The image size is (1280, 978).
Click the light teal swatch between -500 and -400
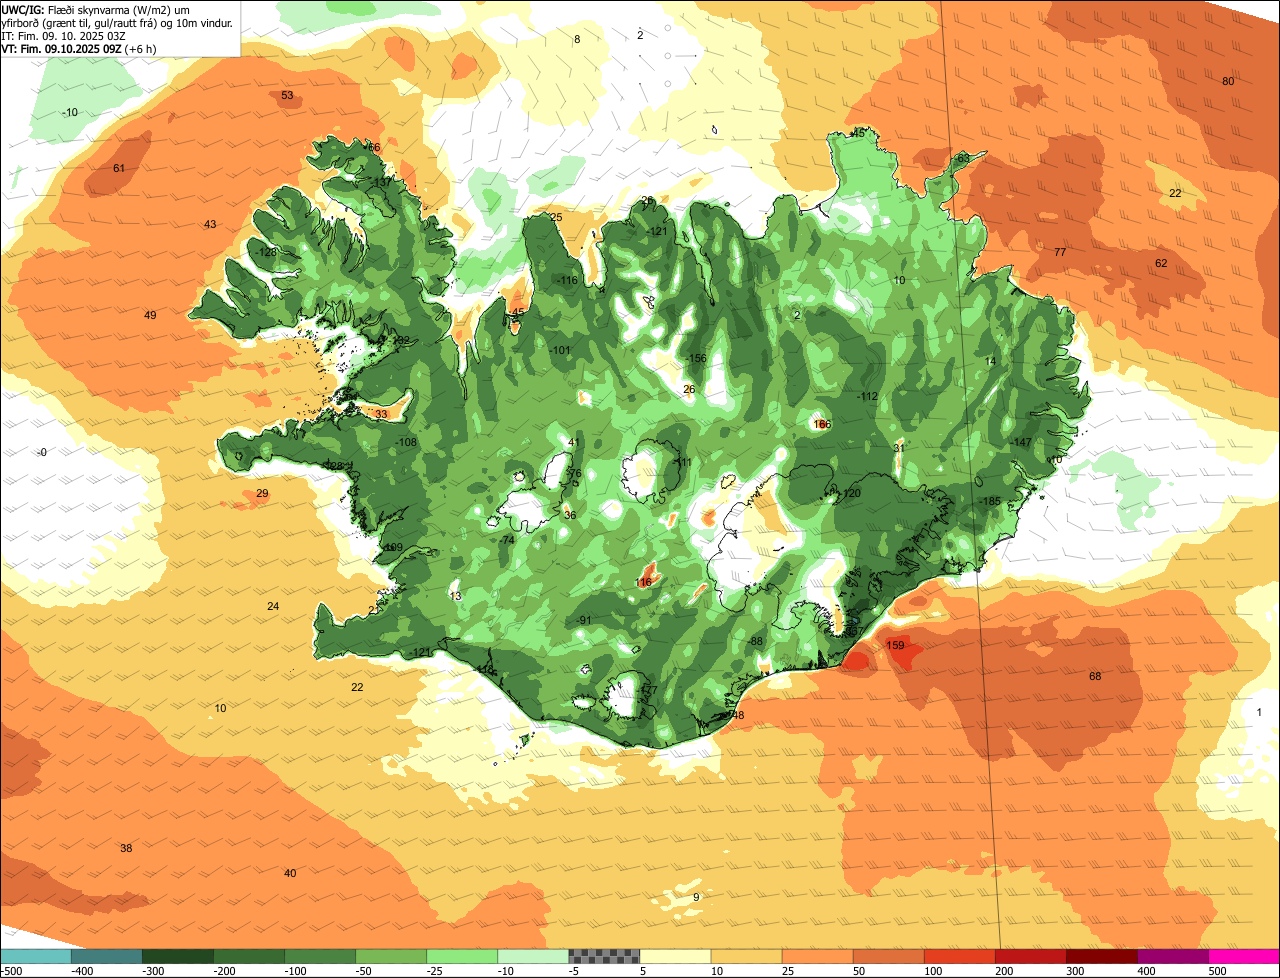(36, 956)
